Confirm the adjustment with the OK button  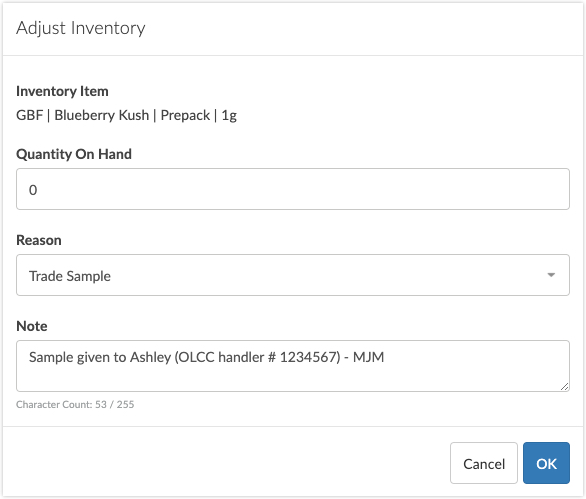pyautogui.click(x=546, y=463)
